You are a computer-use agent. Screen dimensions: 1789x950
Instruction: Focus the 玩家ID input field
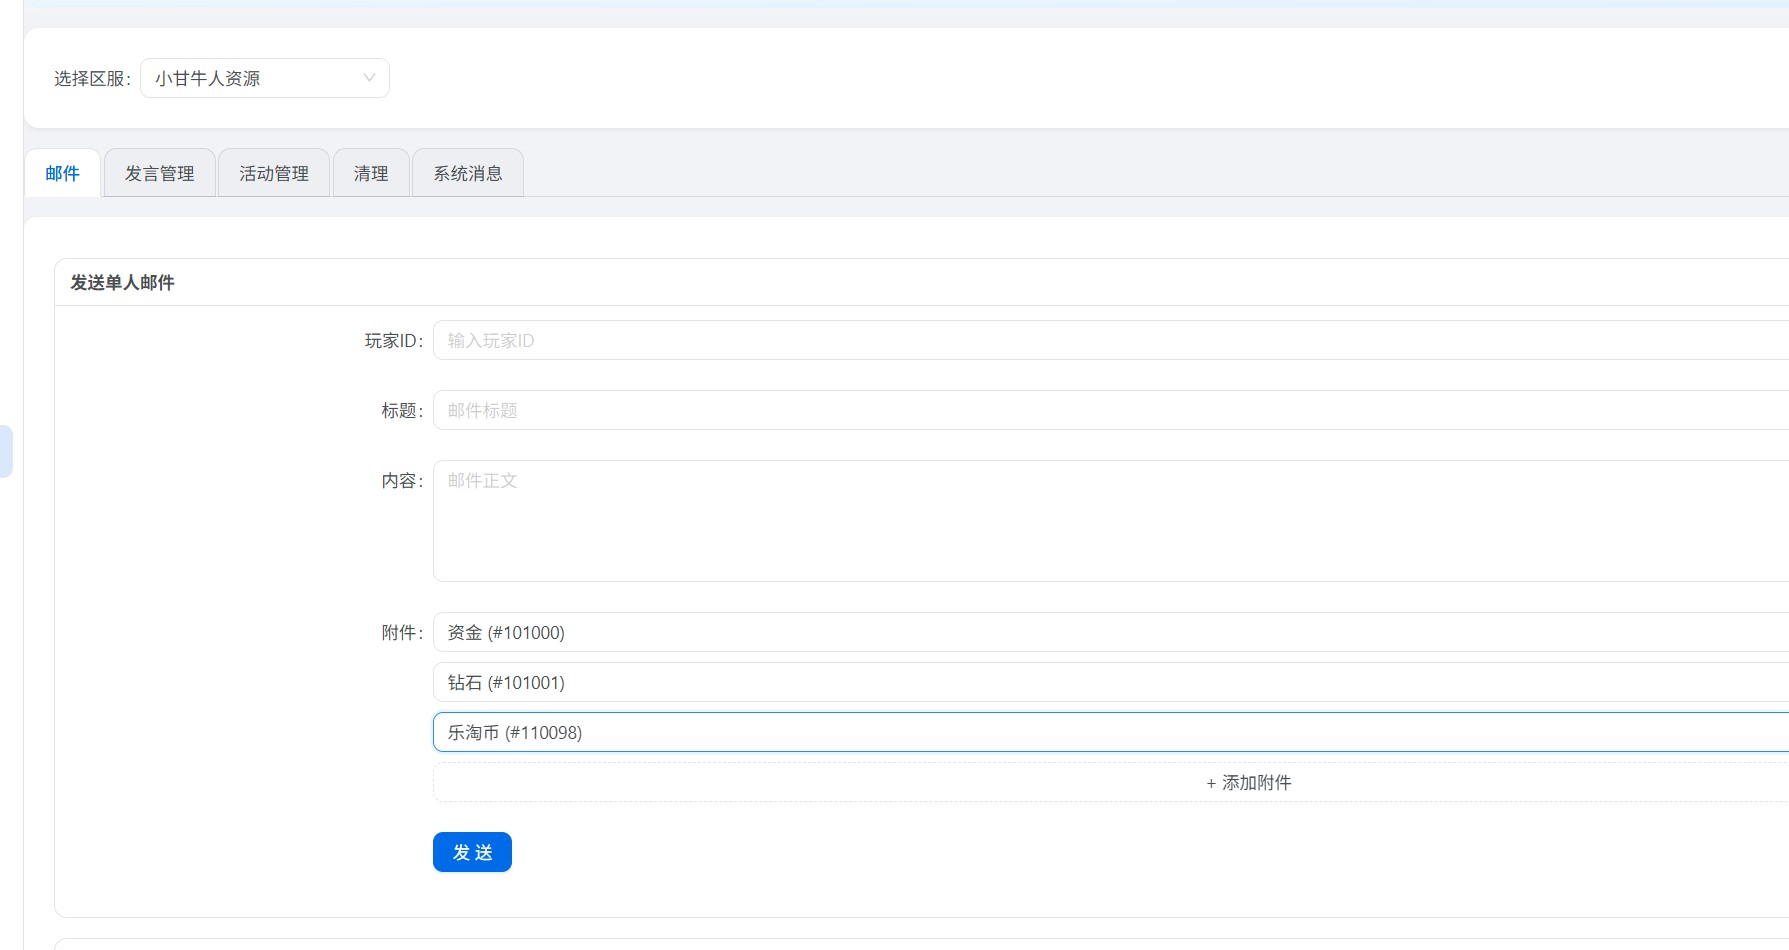click(x=1111, y=340)
